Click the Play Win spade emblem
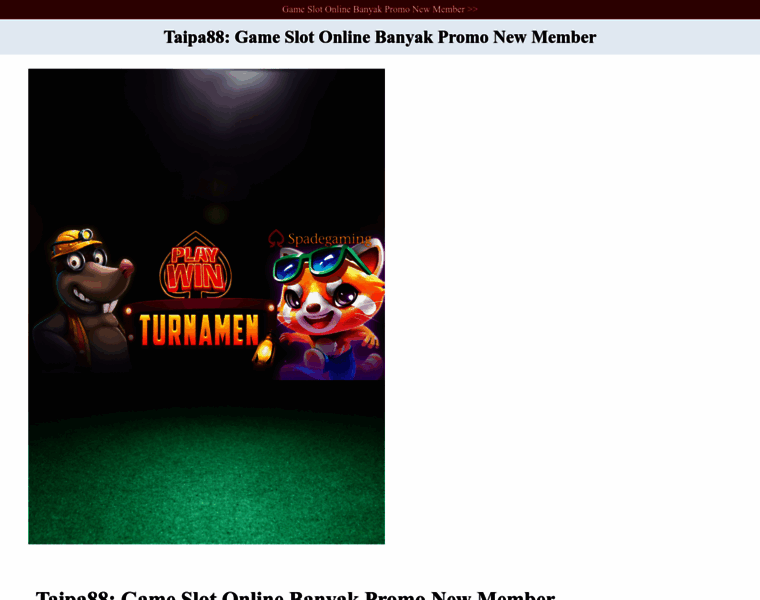The width and height of the screenshot is (760, 600). tap(196, 266)
